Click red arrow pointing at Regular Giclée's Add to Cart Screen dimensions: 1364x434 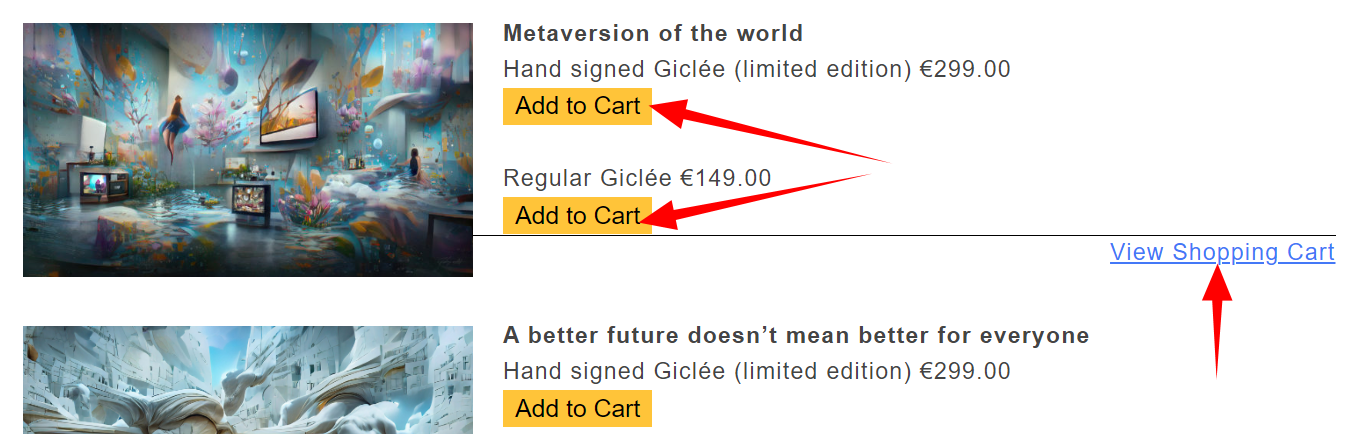pyautogui.click(x=760, y=194)
